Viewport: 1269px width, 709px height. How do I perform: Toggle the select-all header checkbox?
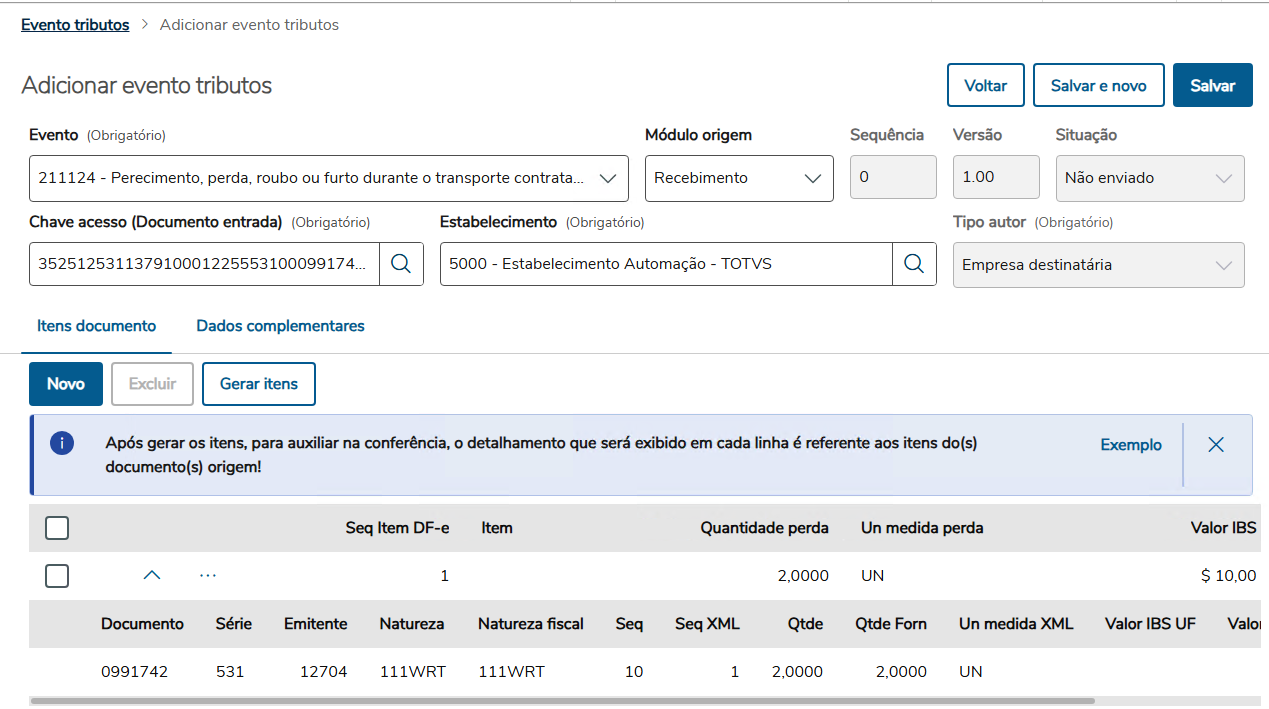pyautogui.click(x=57, y=528)
